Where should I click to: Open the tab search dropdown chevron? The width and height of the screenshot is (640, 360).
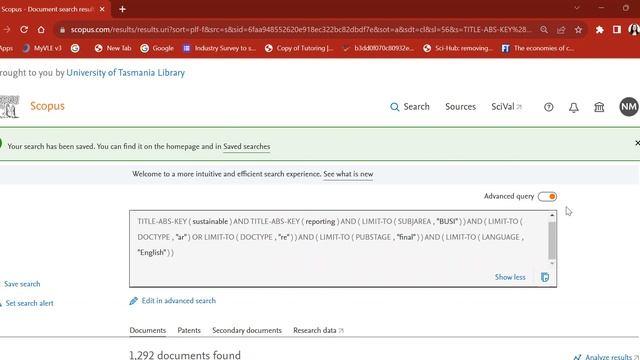tap(577, 8)
